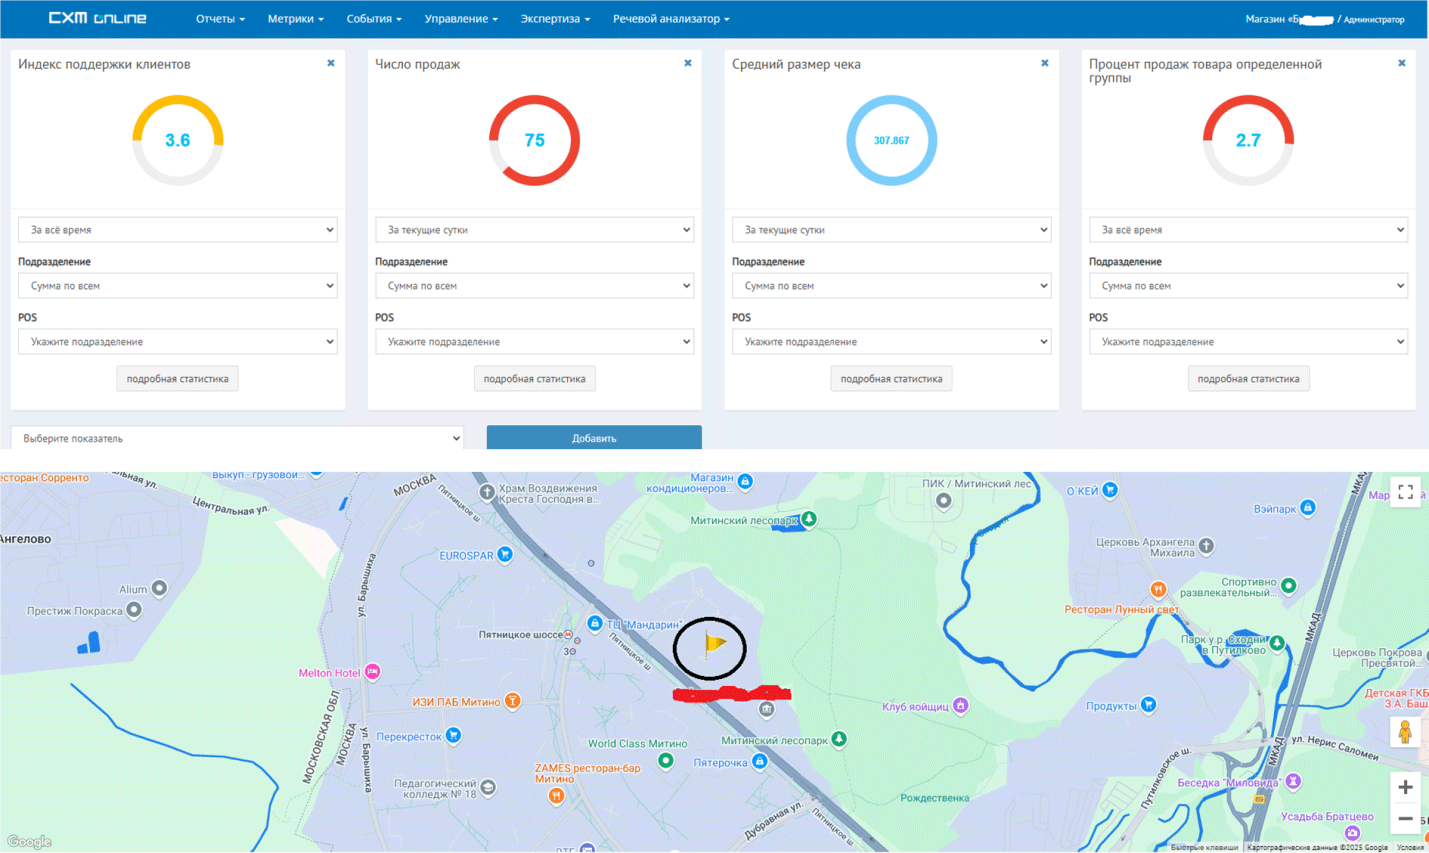The height and width of the screenshot is (853, 1429).
Task: Open period dropdown in Число продаж card
Action: pos(534,230)
